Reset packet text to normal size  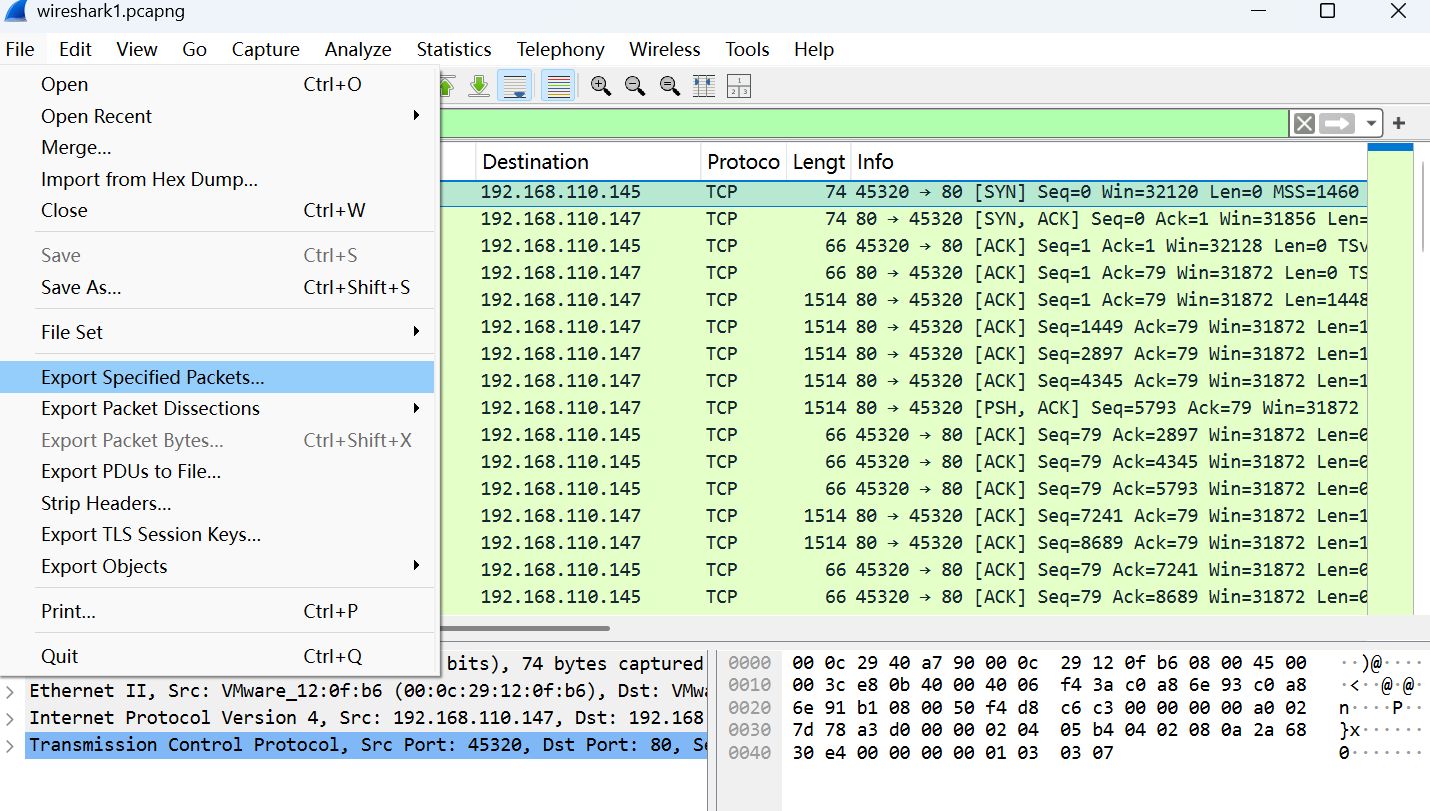tap(669, 86)
